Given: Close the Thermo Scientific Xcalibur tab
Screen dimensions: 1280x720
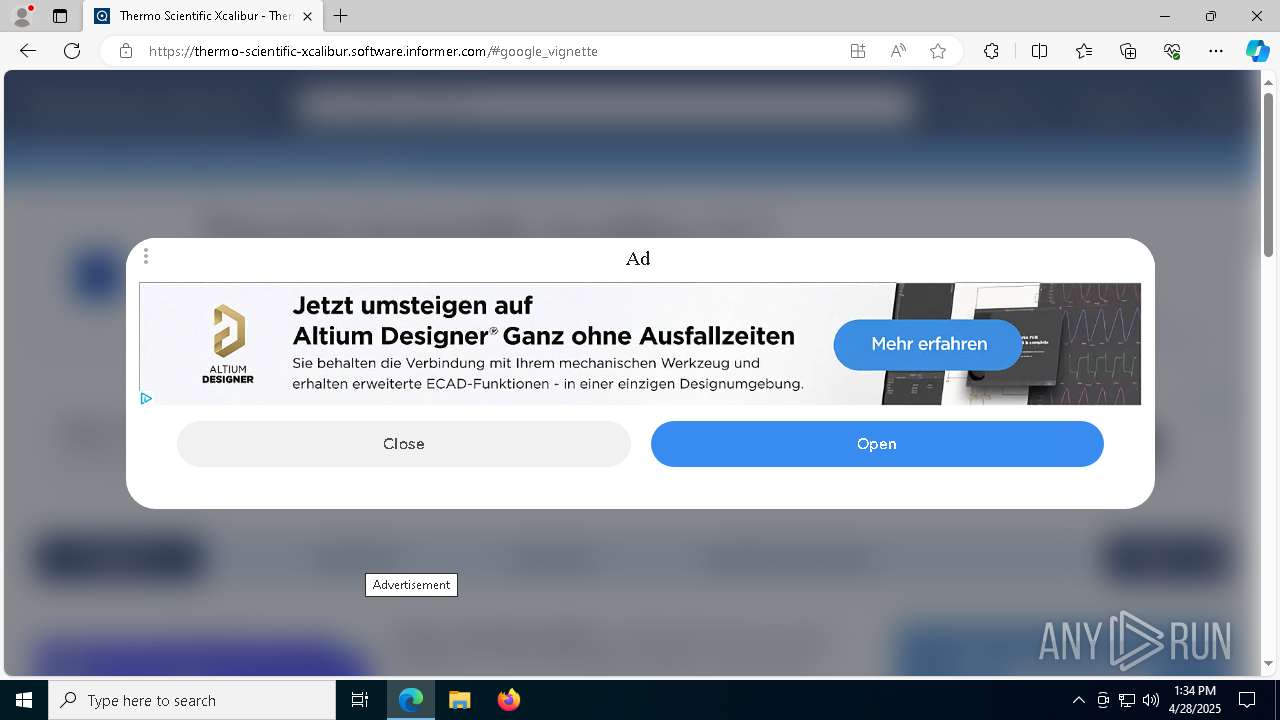Looking at the screenshot, I should click(307, 16).
